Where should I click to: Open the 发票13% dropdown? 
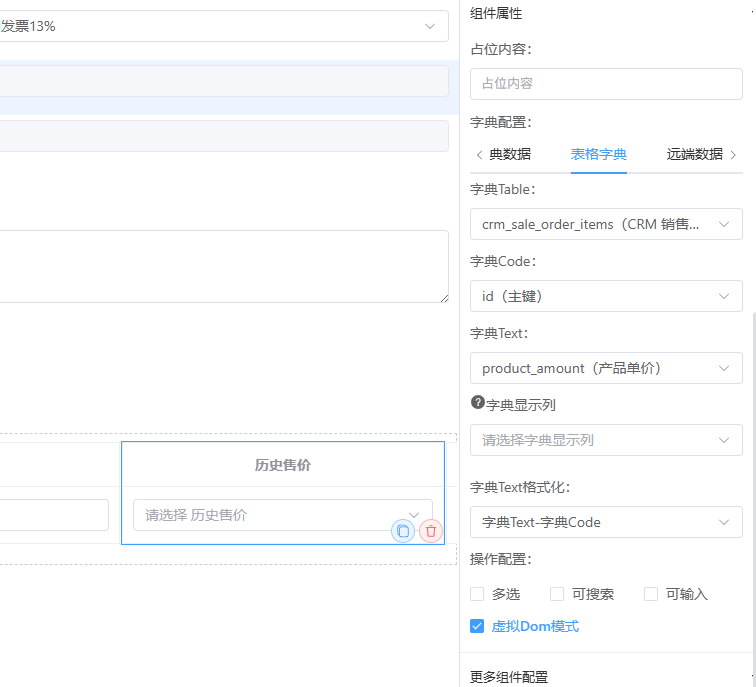click(220, 26)
